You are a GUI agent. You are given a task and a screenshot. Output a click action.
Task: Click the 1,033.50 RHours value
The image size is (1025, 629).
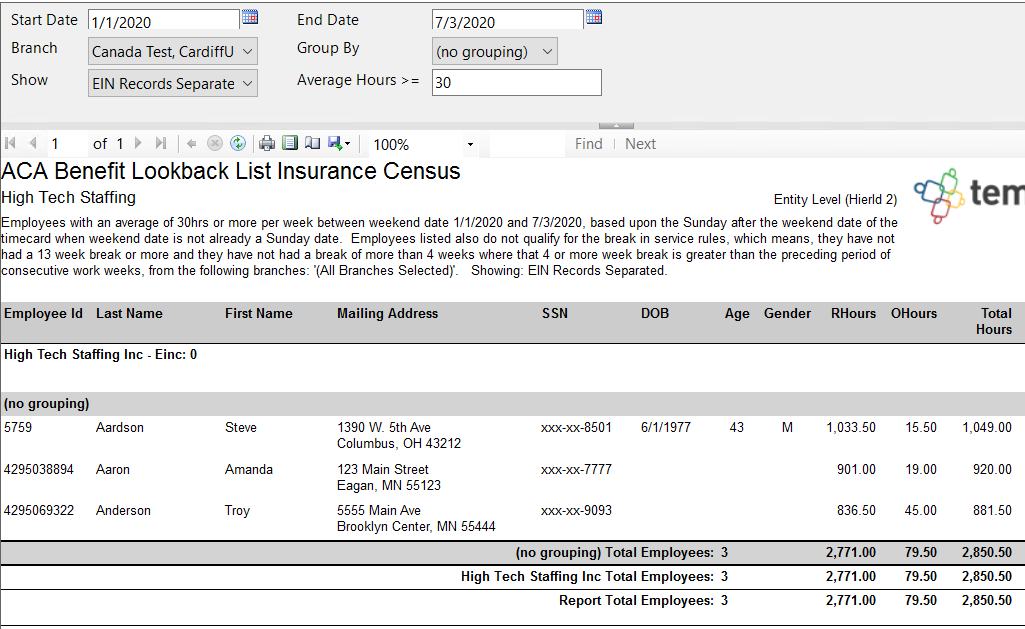coord(850,427)
